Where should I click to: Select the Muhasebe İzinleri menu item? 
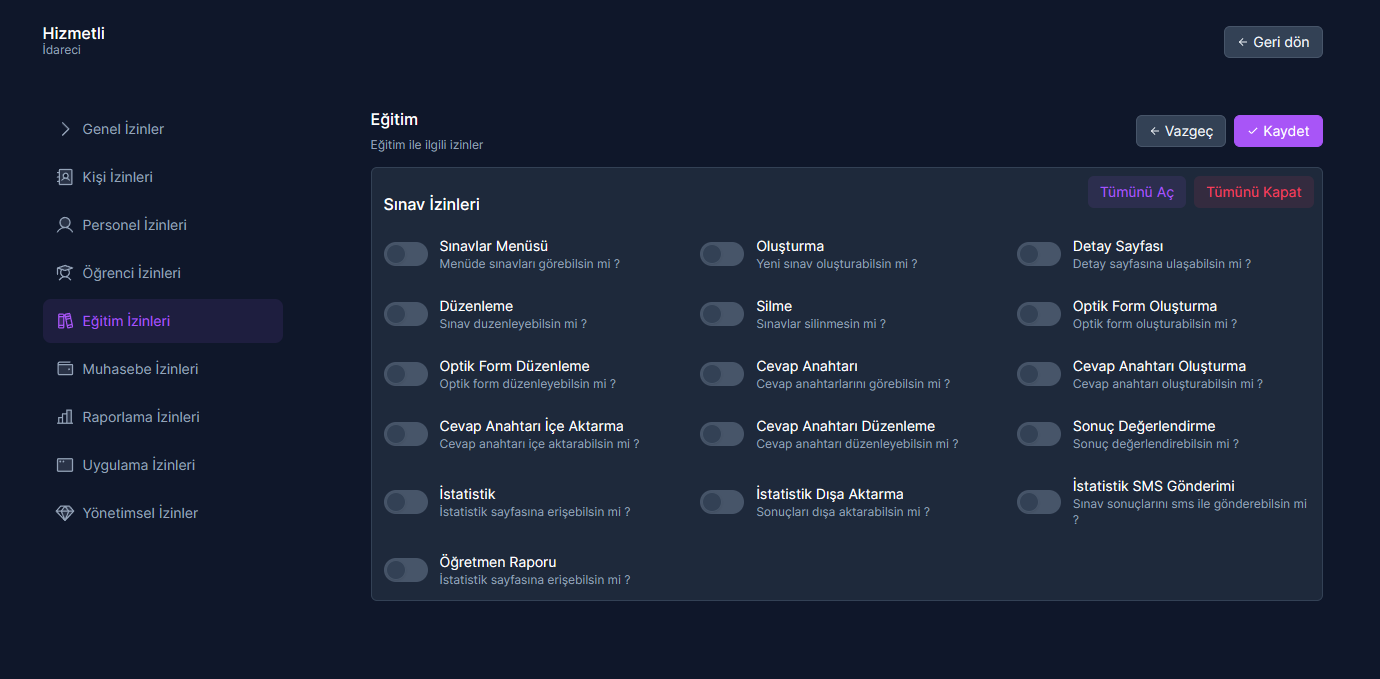pyautogui.click(x=163, y=369)
